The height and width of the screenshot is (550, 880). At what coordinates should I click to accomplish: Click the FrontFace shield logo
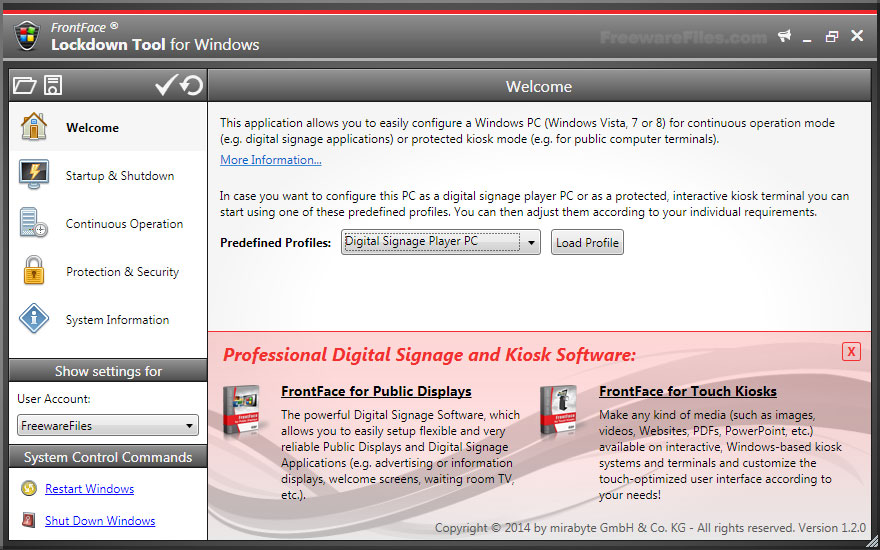27,36
